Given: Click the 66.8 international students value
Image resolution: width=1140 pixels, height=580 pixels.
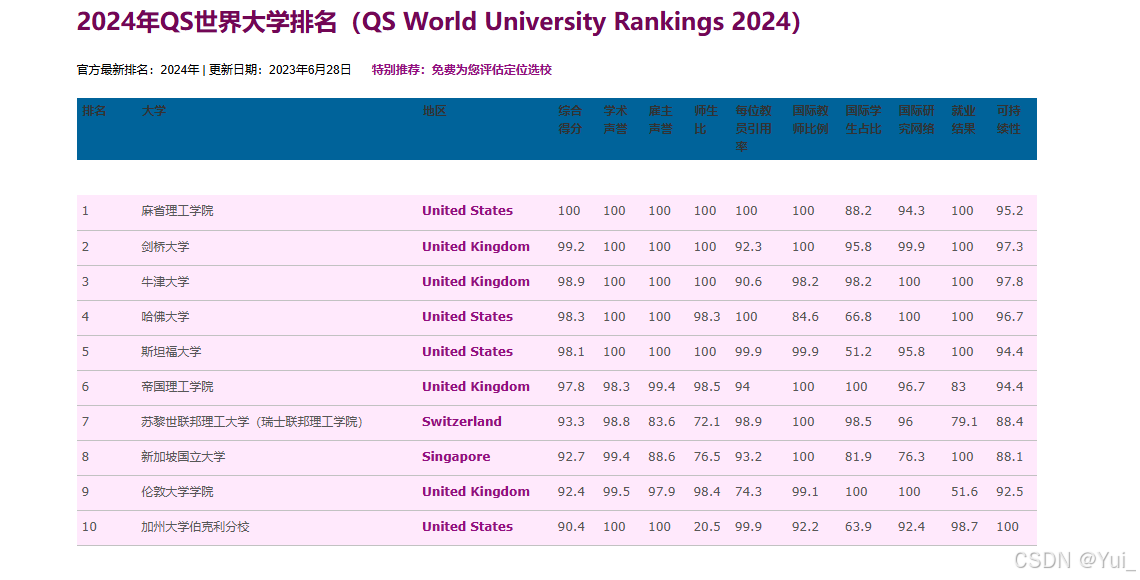Looking at the screenshot, I should click(x=858, y=316).
